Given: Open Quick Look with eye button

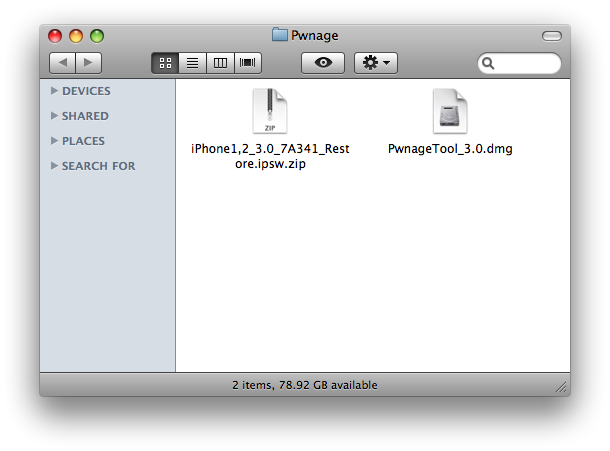Looking at the screenshot, I should [322, 63].
